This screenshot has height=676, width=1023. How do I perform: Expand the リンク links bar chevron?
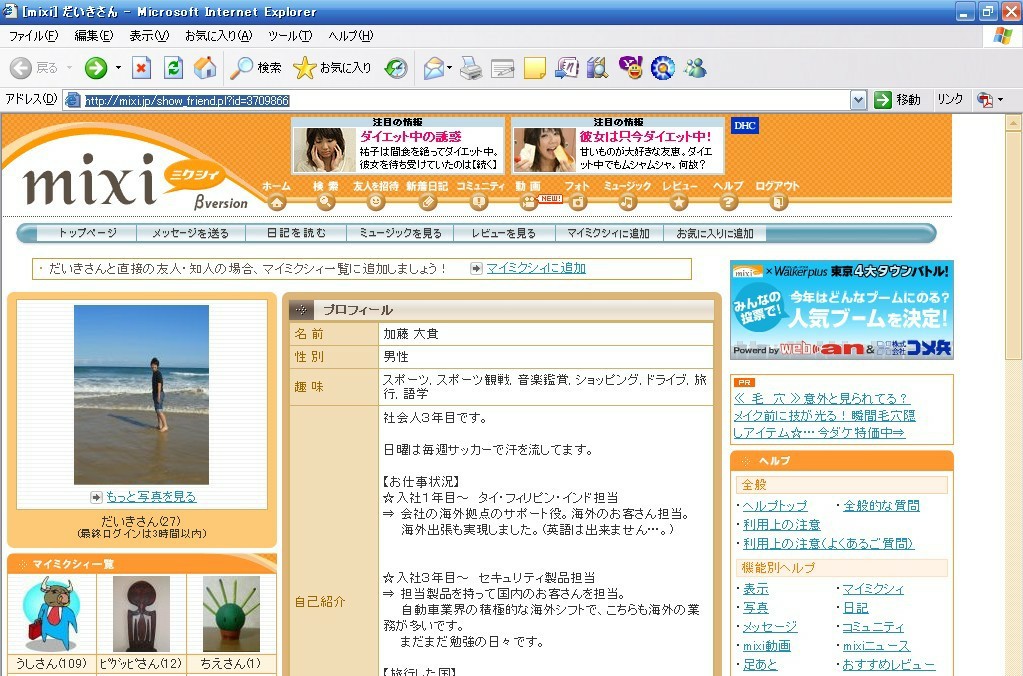point(950,99)
